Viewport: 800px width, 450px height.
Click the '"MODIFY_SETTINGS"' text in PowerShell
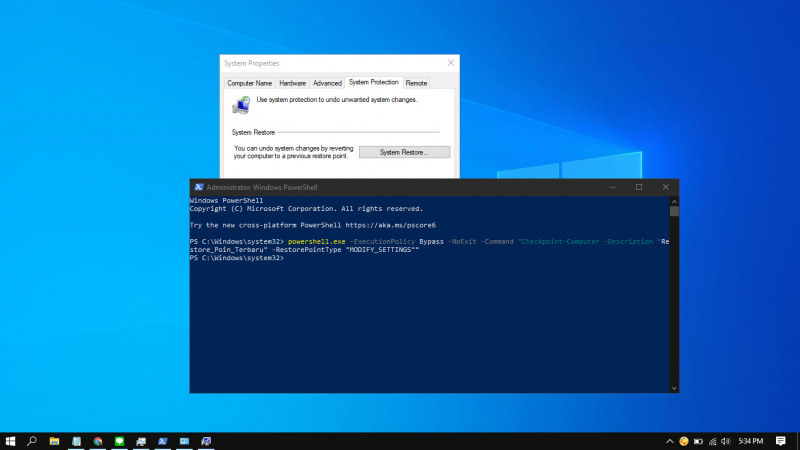[x=380, y=249]
